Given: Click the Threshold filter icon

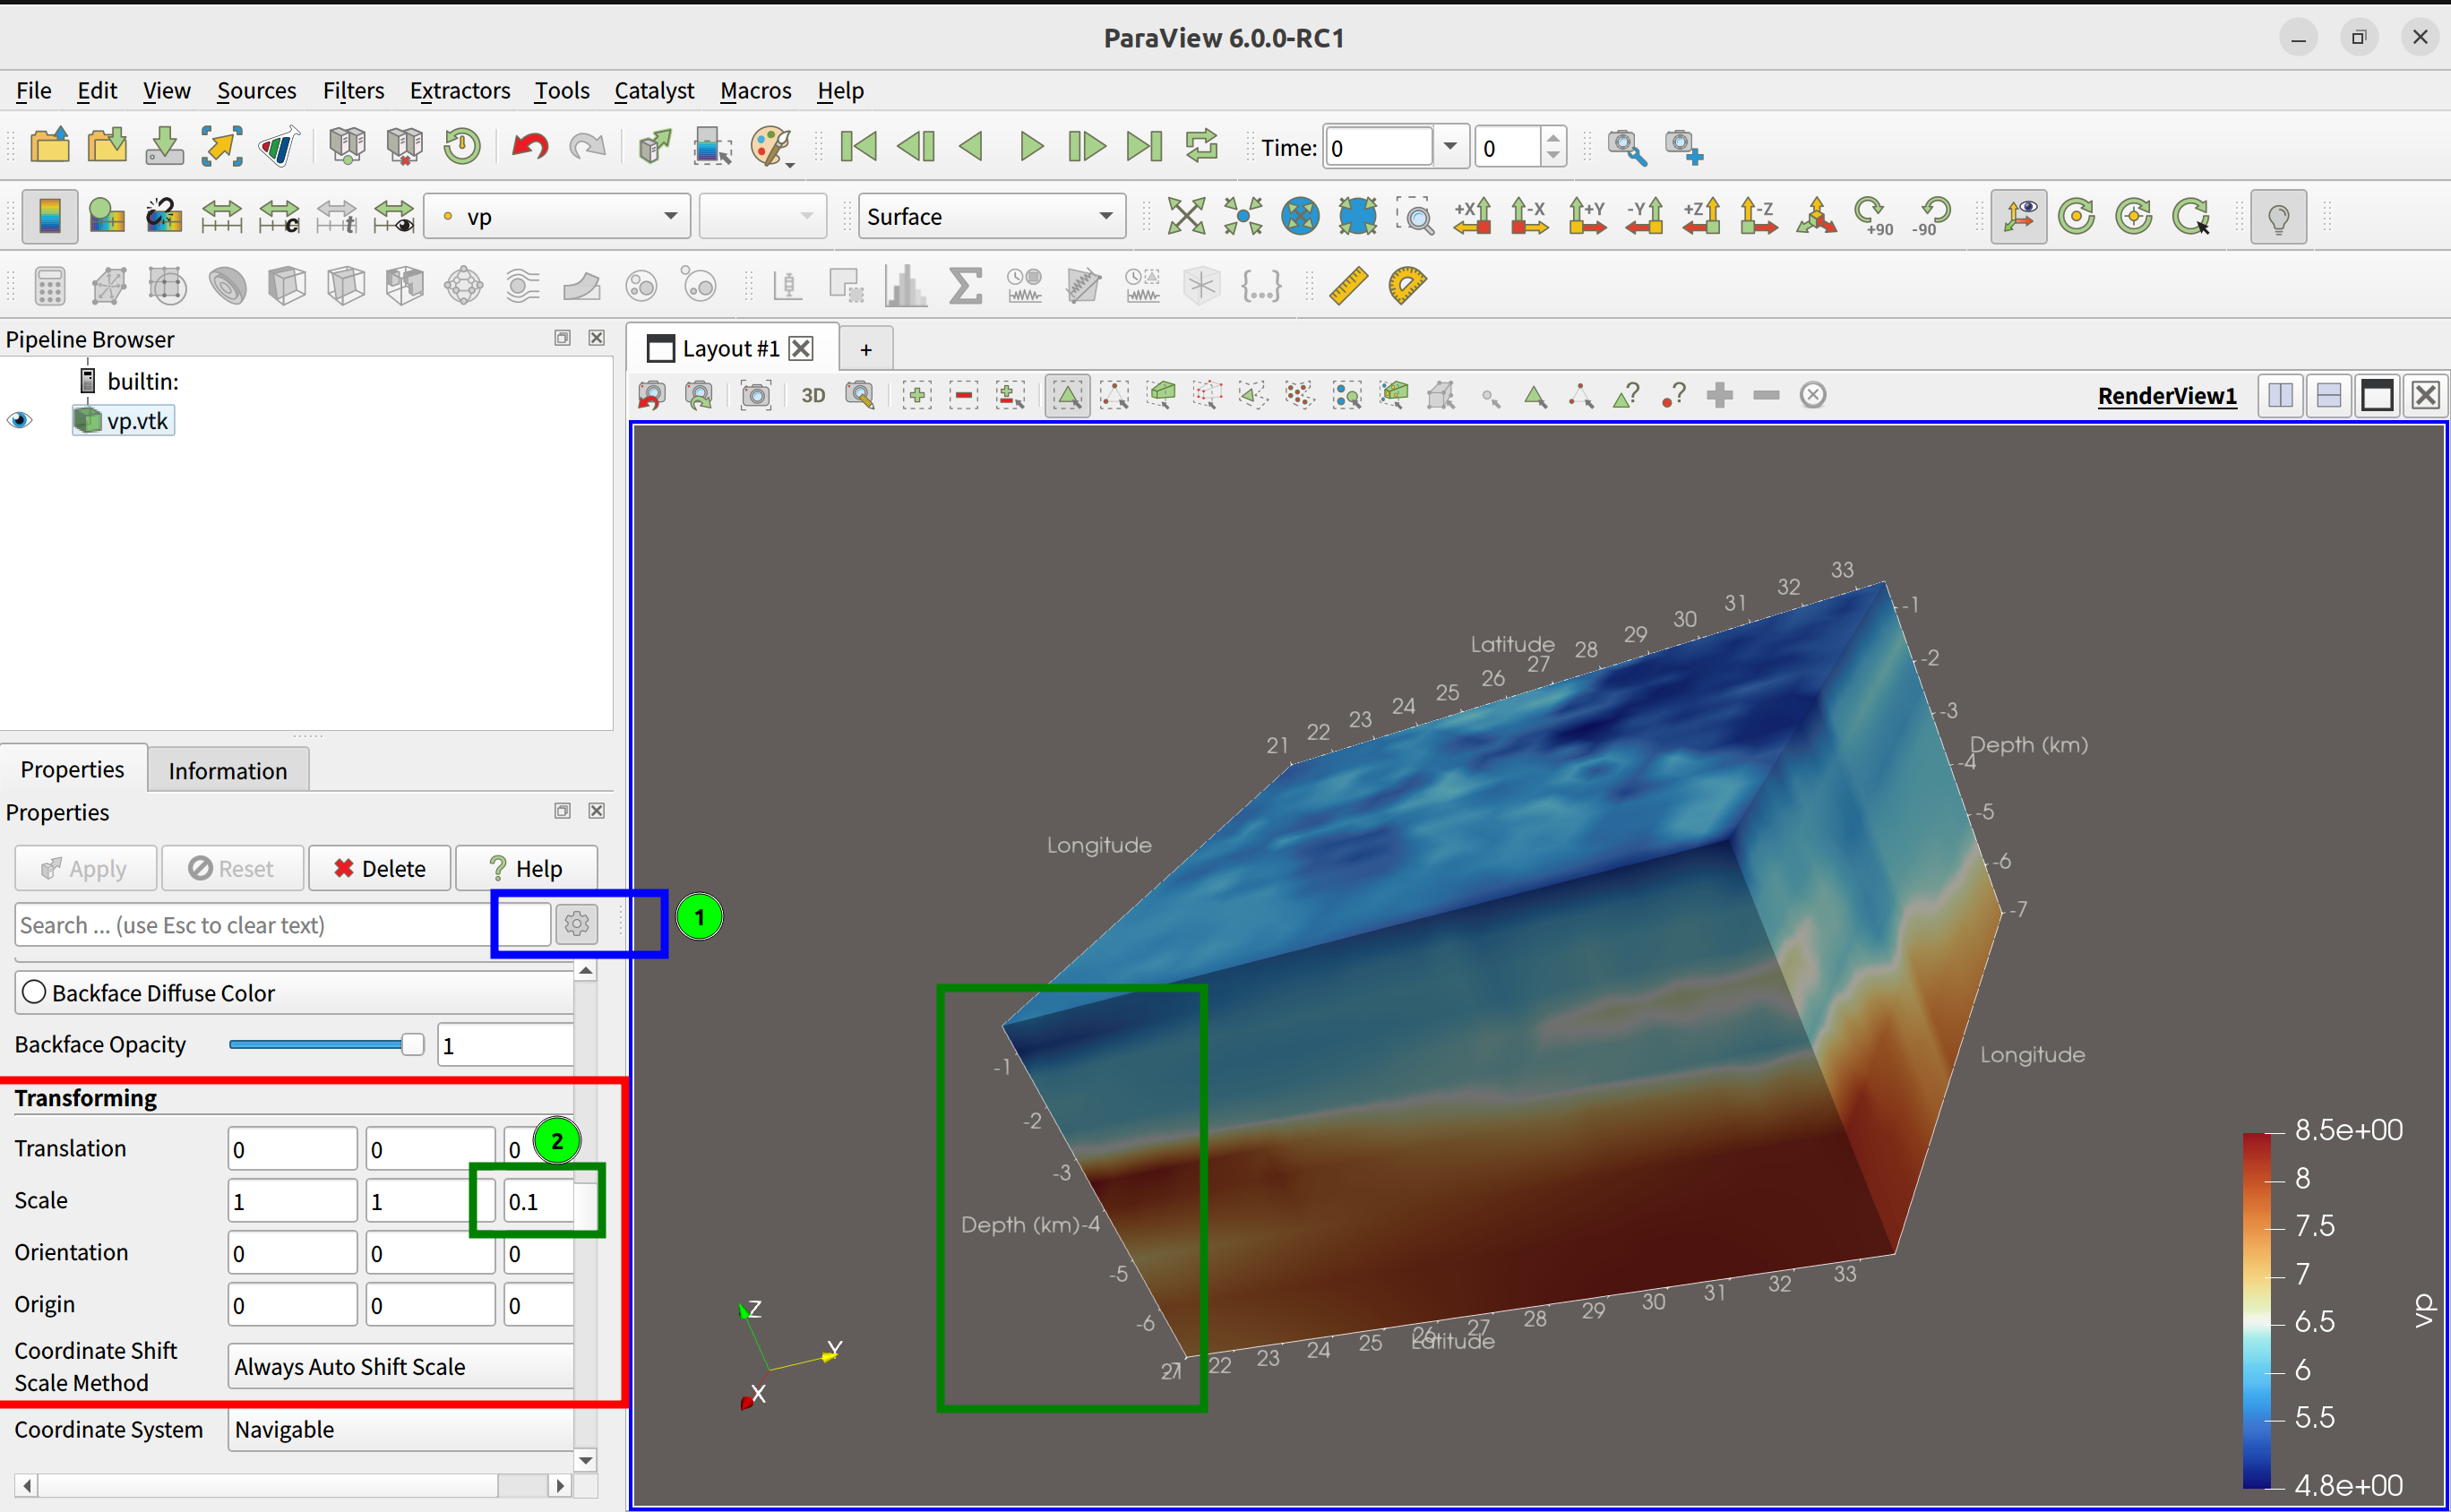Looking at the screenshot, I should pyautogui.click(x=405, y=287).
